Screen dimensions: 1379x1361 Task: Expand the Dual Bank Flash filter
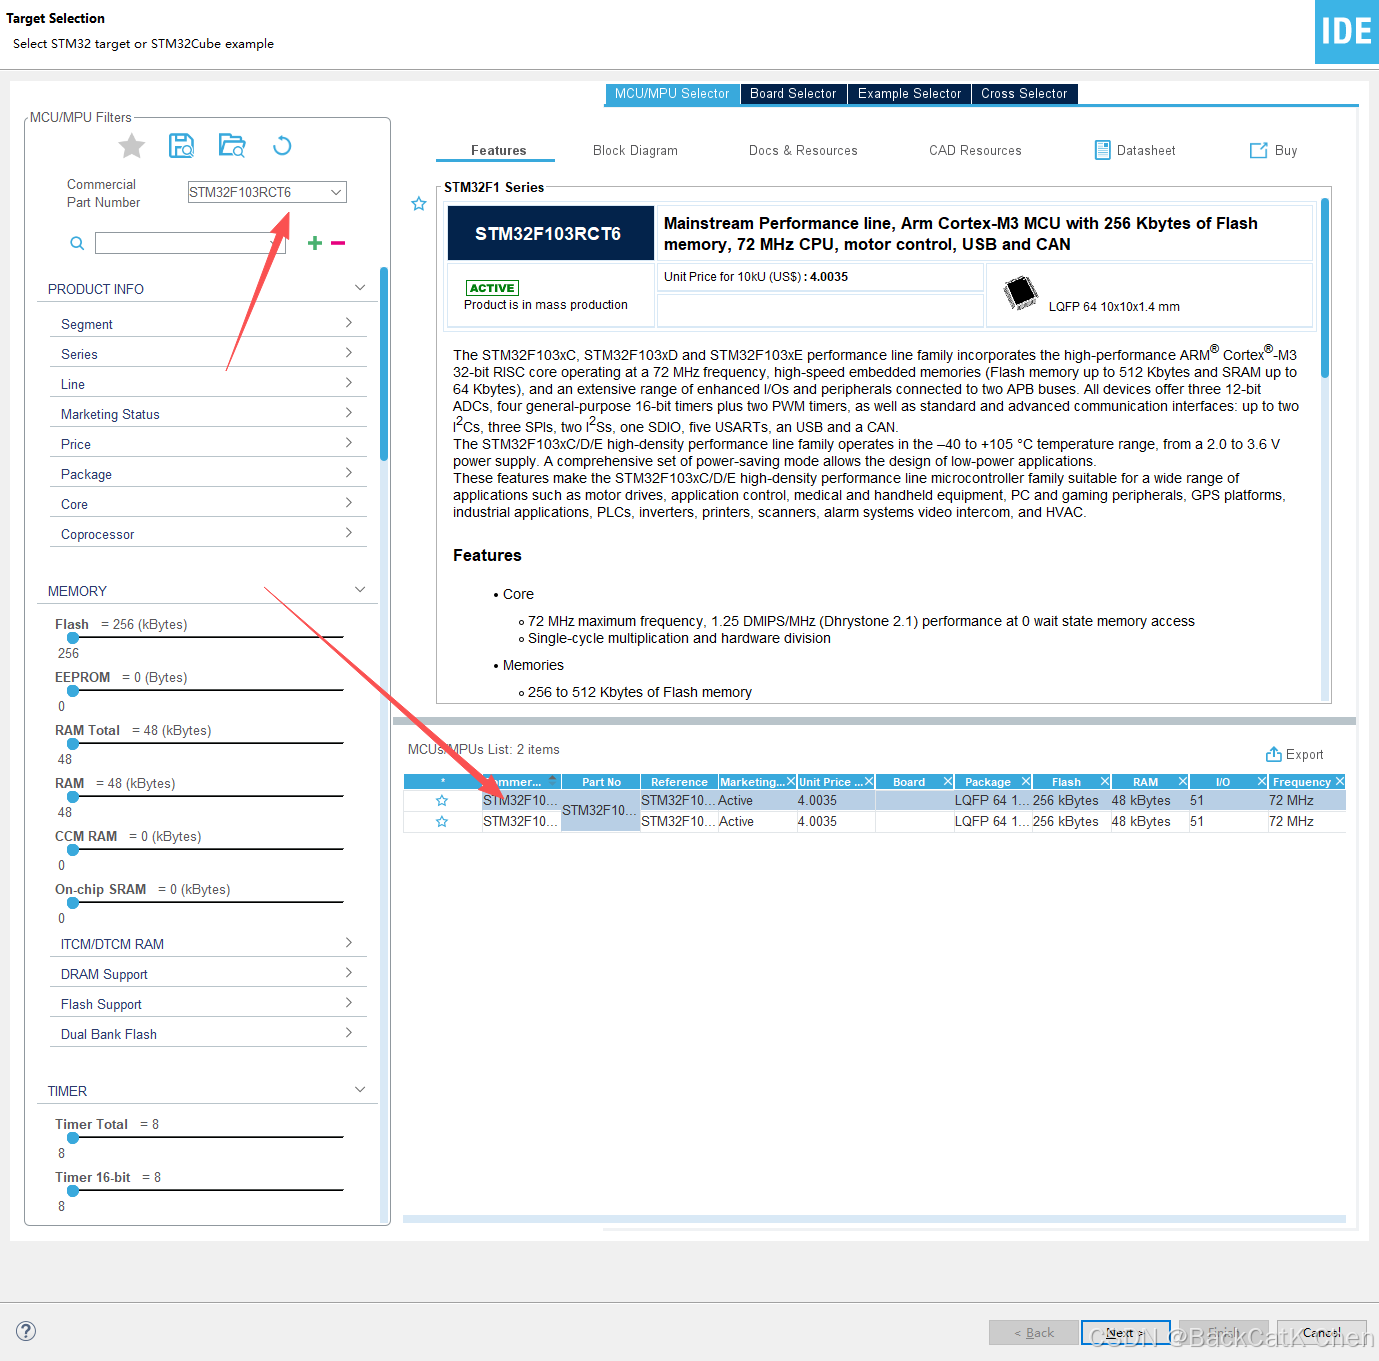pos(349,1033)
